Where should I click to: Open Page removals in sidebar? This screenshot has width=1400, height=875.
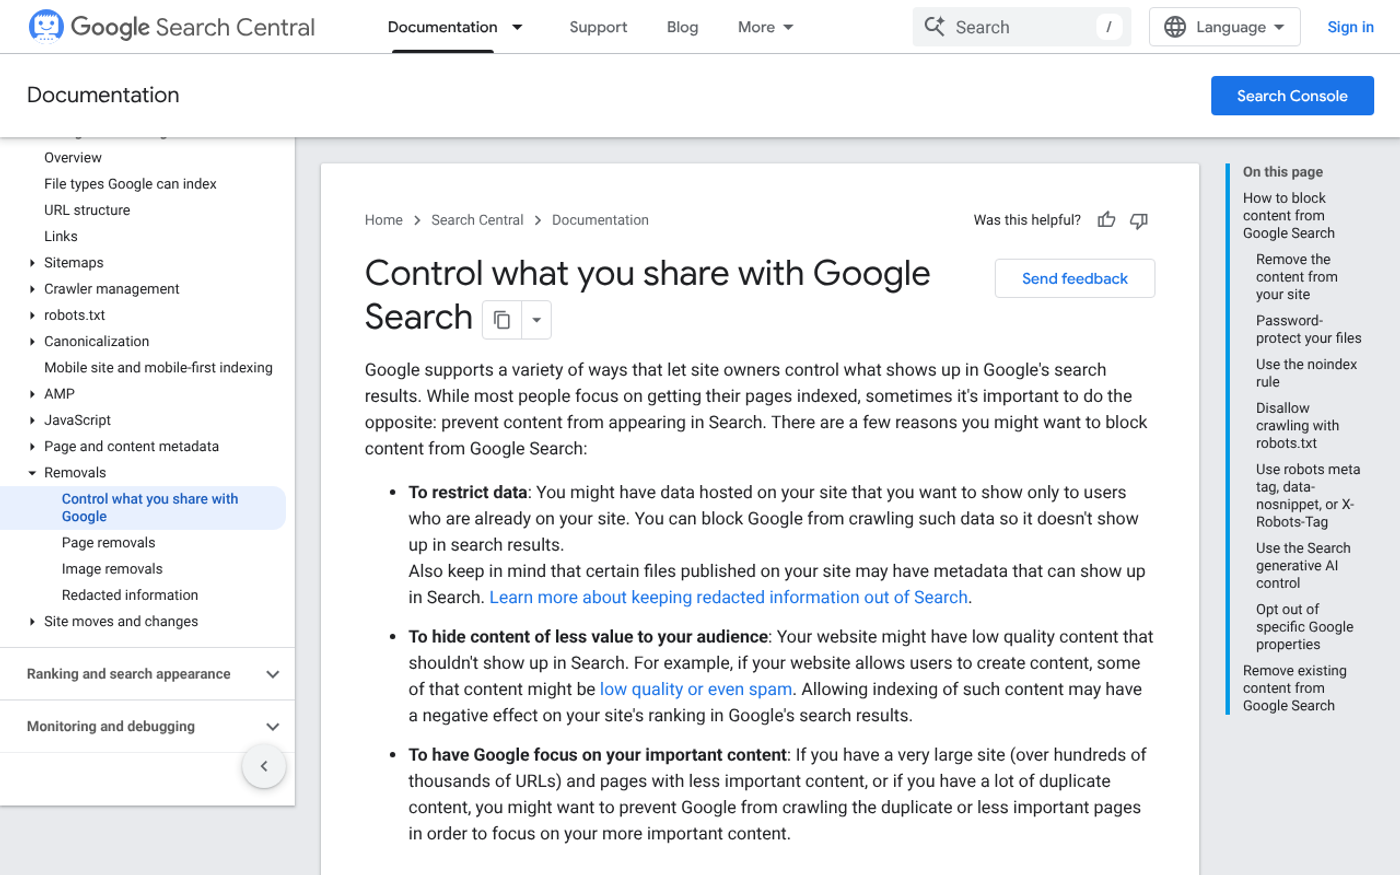pyautogui.click(x=108, y=543)
